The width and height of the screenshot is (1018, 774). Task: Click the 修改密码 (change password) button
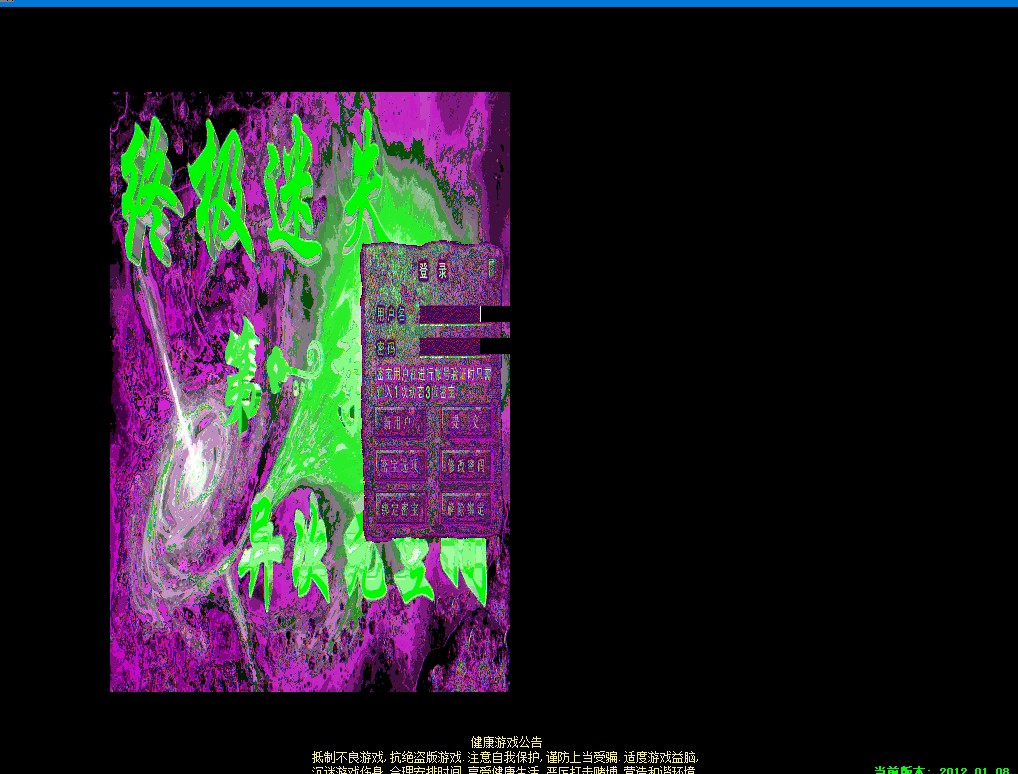click(x=467, y=465)
